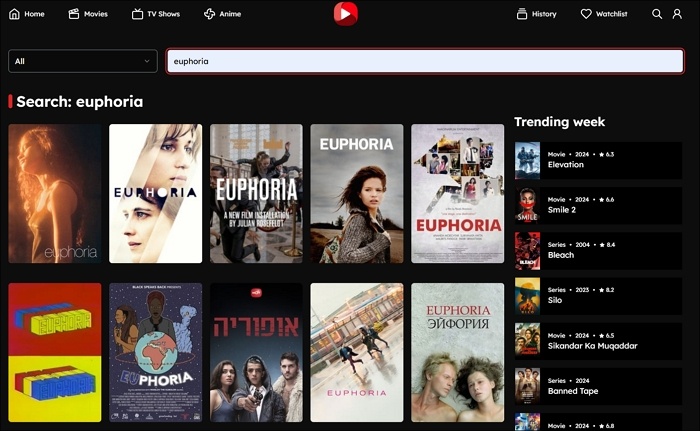
Task: Open the Euphoria poster with globe illustration
Action: pos(155,352)
